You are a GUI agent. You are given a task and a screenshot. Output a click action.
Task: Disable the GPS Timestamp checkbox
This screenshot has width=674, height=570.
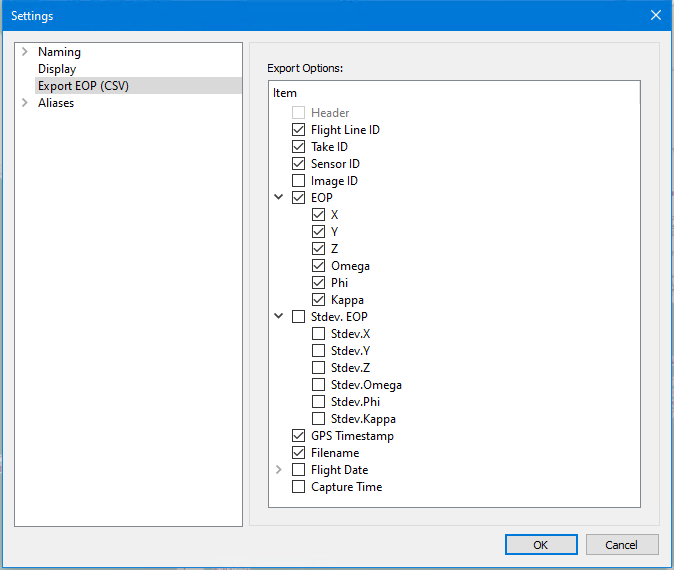(298, 436)
